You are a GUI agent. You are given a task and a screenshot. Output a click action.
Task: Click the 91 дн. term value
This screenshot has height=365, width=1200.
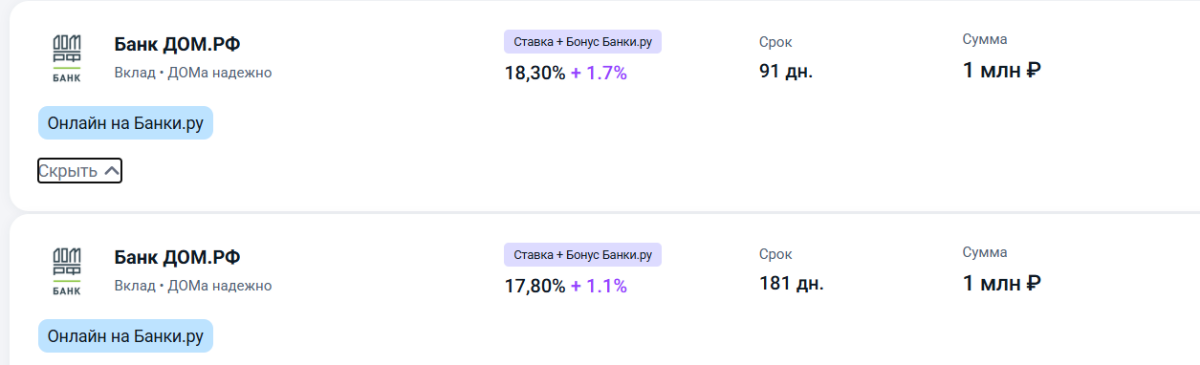[x=786, y=71]
